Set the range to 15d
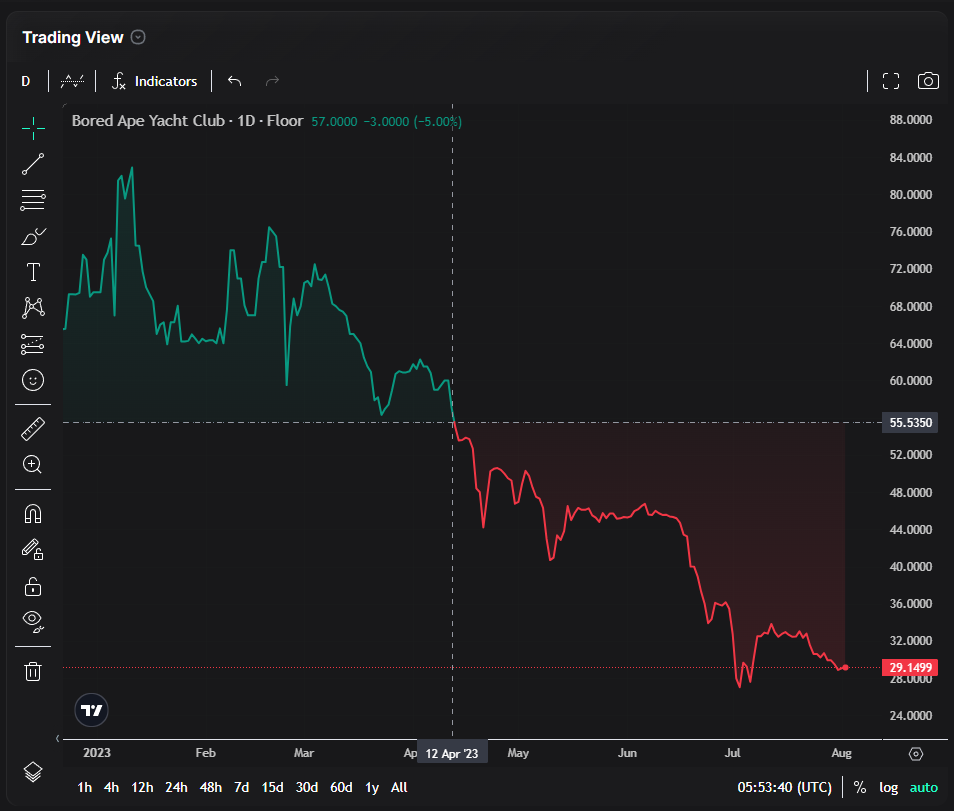This screenshot has width=954, height=811. point(273,787)
